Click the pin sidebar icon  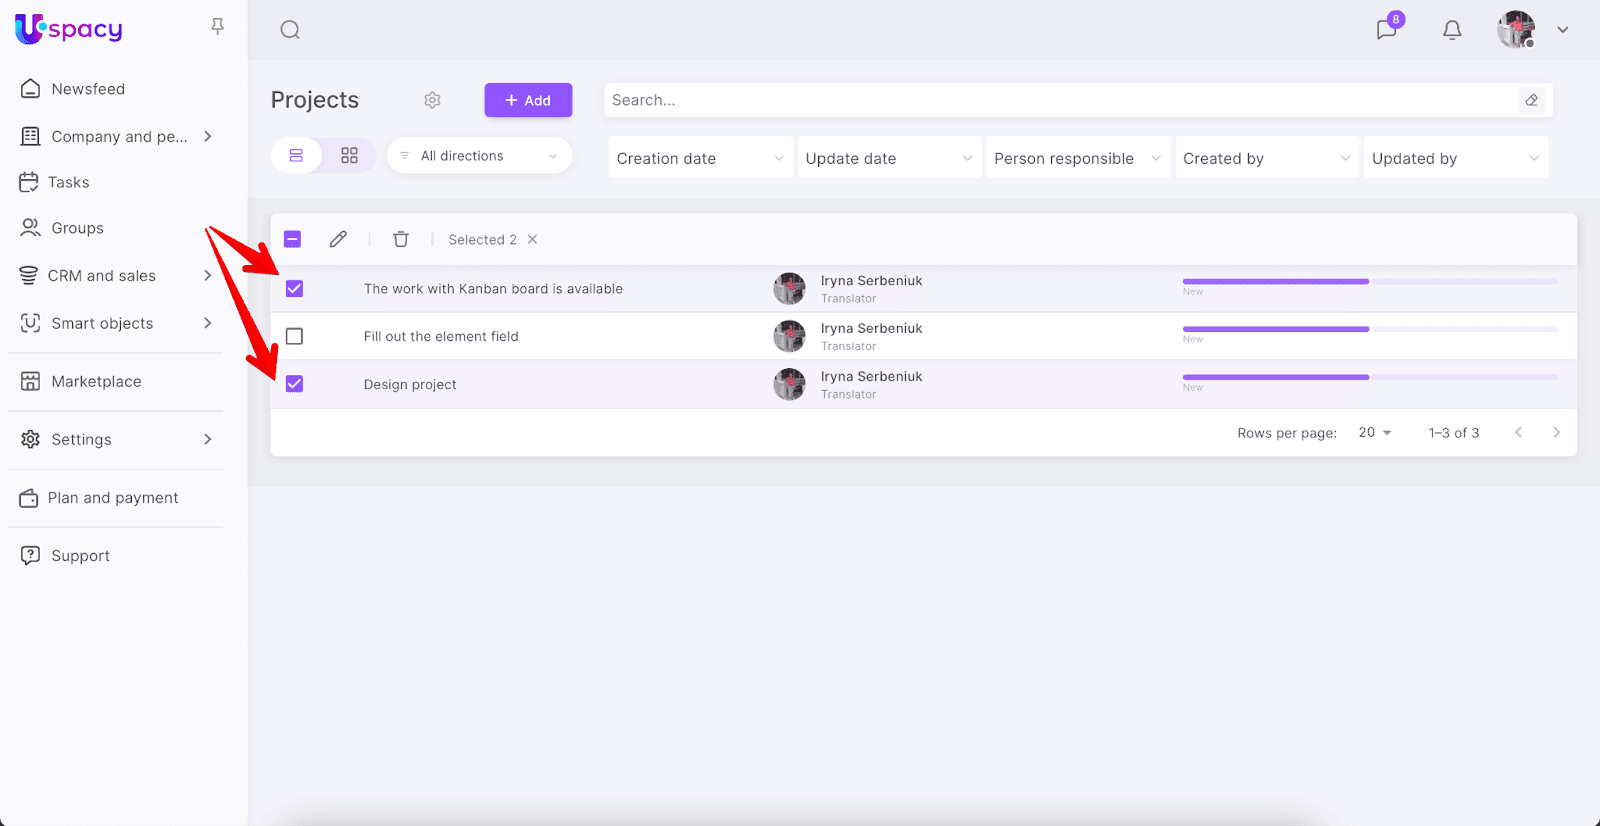pyautogui.click(x=217, y=27)
